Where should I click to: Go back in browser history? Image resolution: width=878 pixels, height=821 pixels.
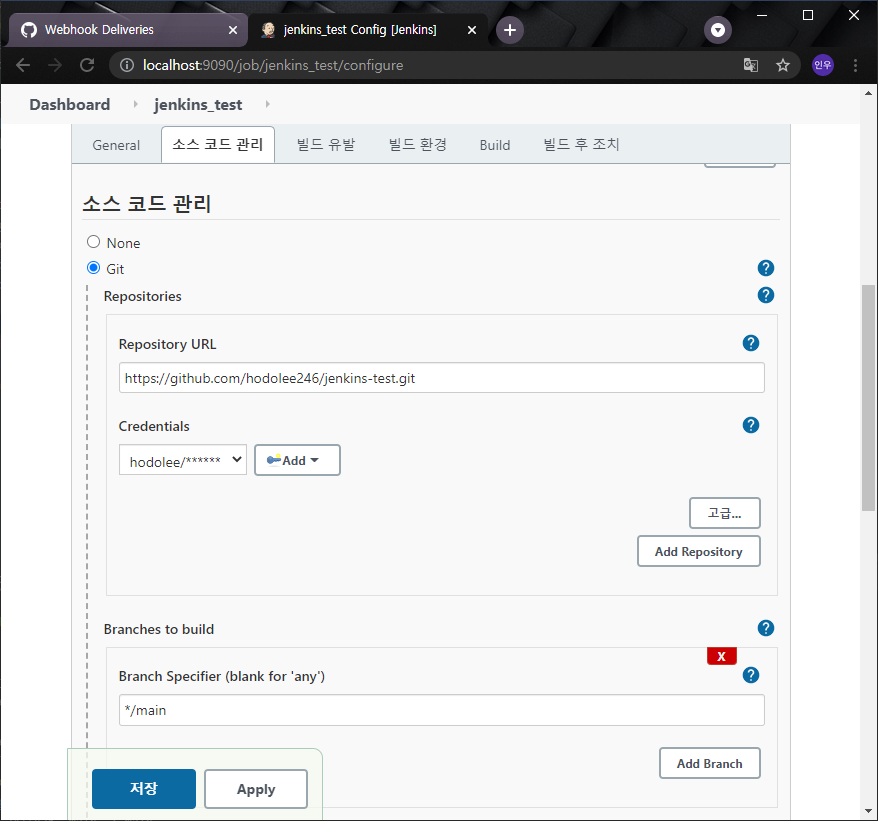[x=23, y=66]
